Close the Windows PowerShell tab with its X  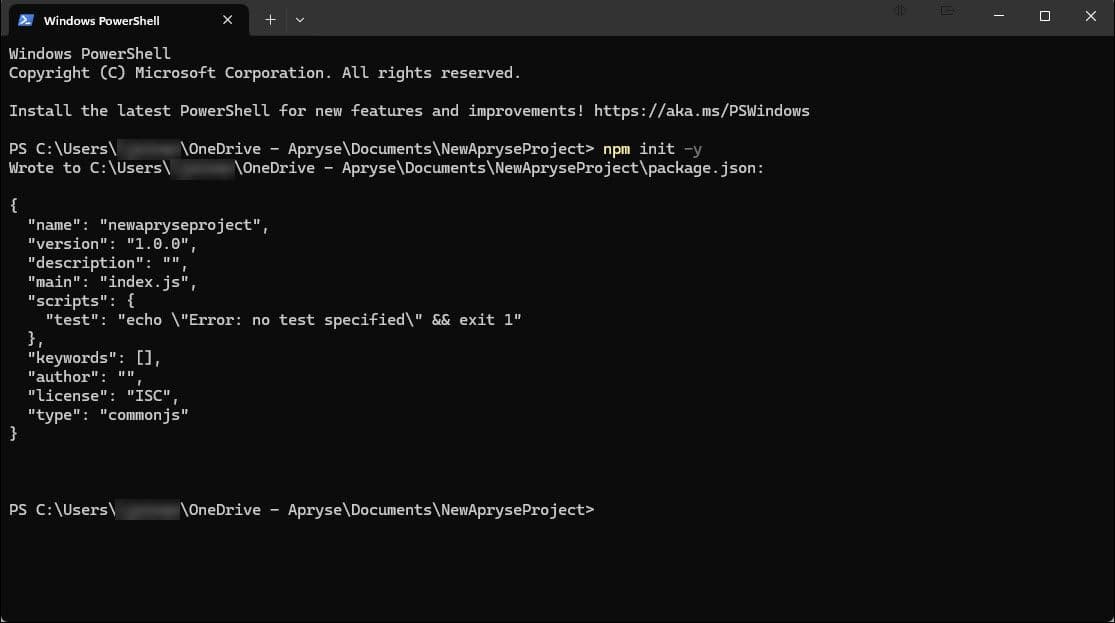pyautogui.click(x=227, y=19)
